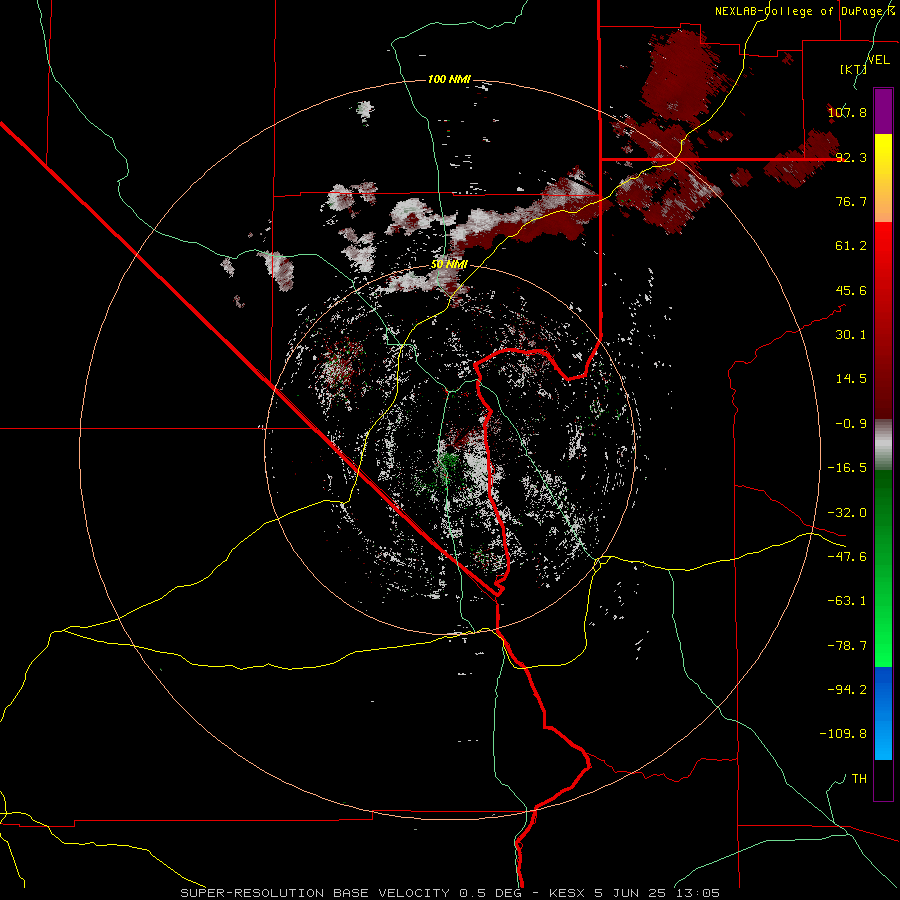Screen dimensions: 900x900
Task: Select the 107.8 legend value
Action: (847, 112)
